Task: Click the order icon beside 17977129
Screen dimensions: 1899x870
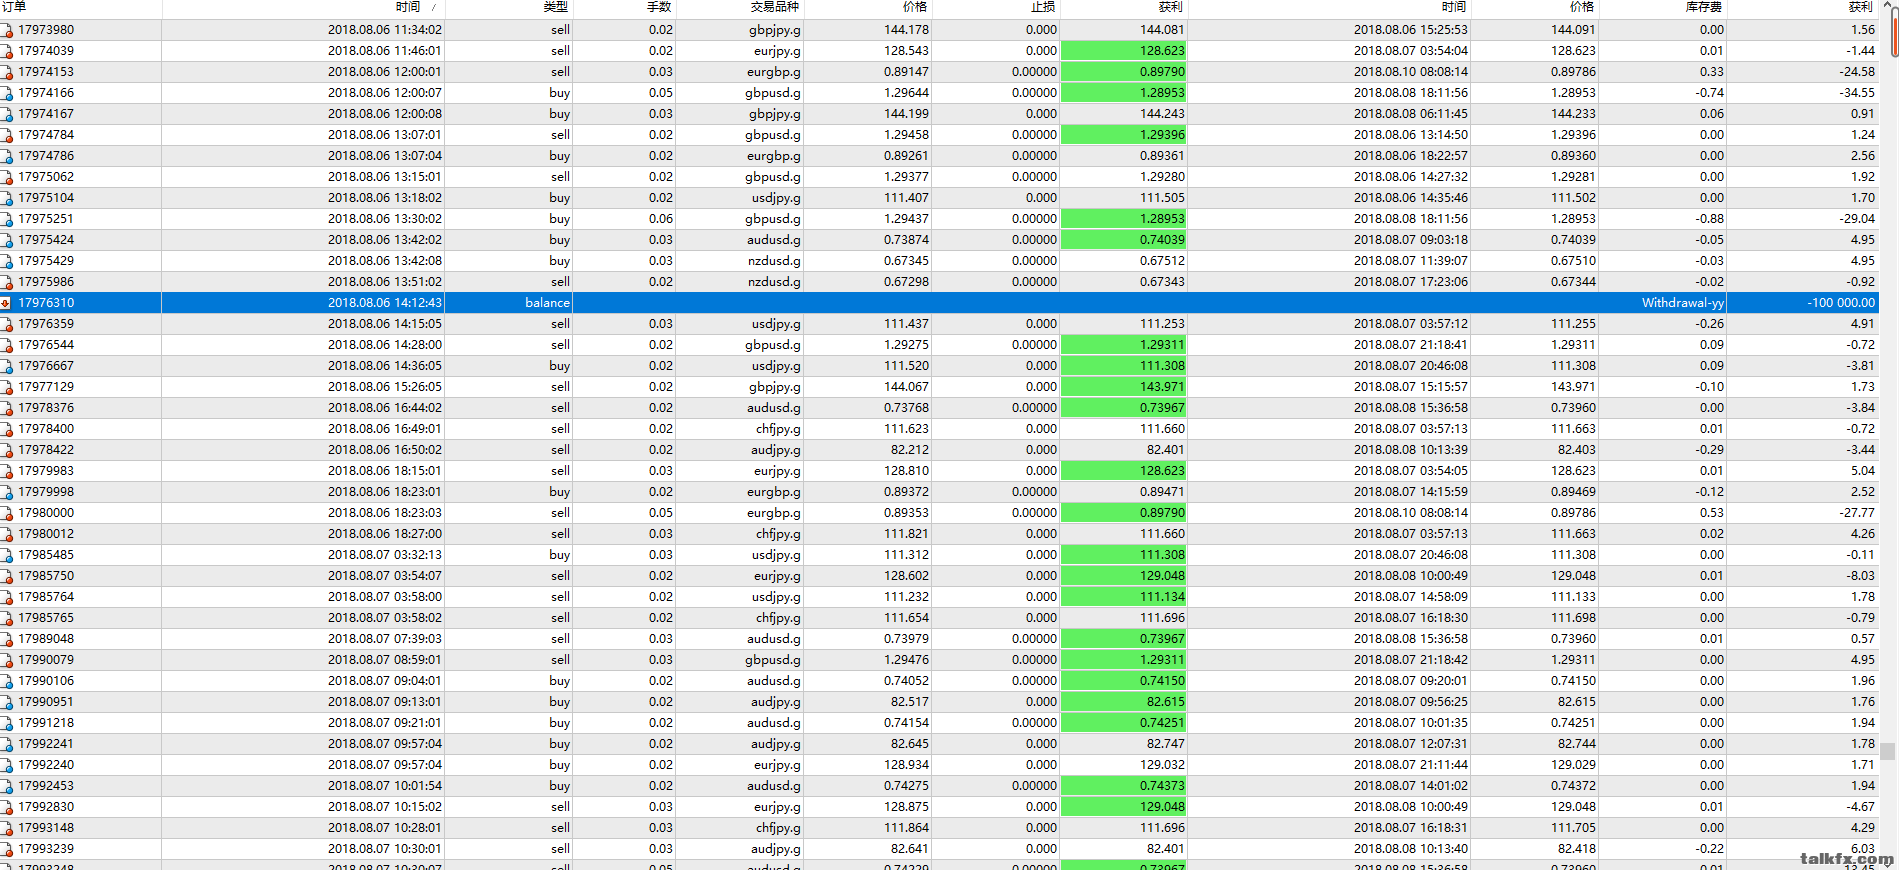Action: [x=7, y=387]
